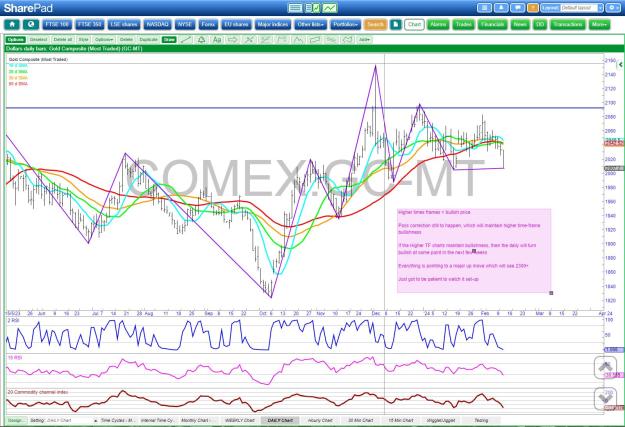Open the settings gear dropdown
625x427 pixels.
[613, 8]
